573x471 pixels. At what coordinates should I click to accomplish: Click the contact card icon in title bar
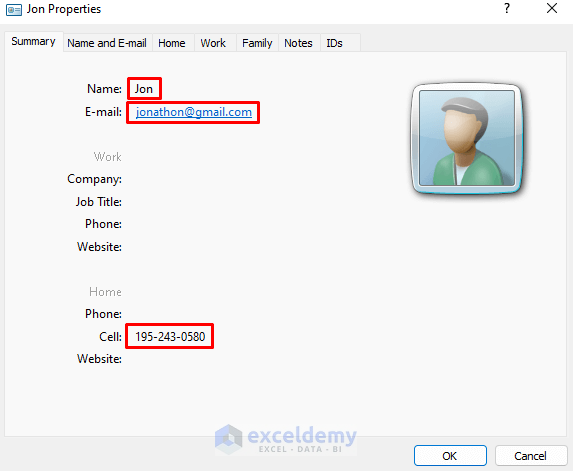14,10
